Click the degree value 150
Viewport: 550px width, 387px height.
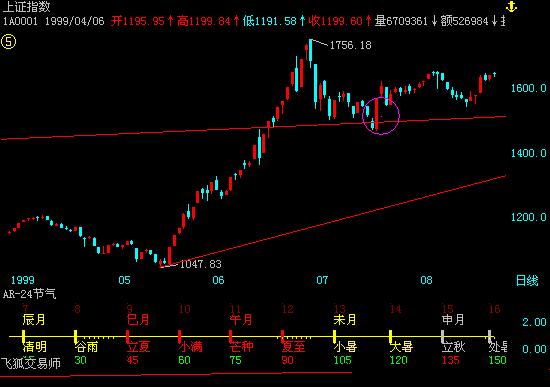(498, 360)
